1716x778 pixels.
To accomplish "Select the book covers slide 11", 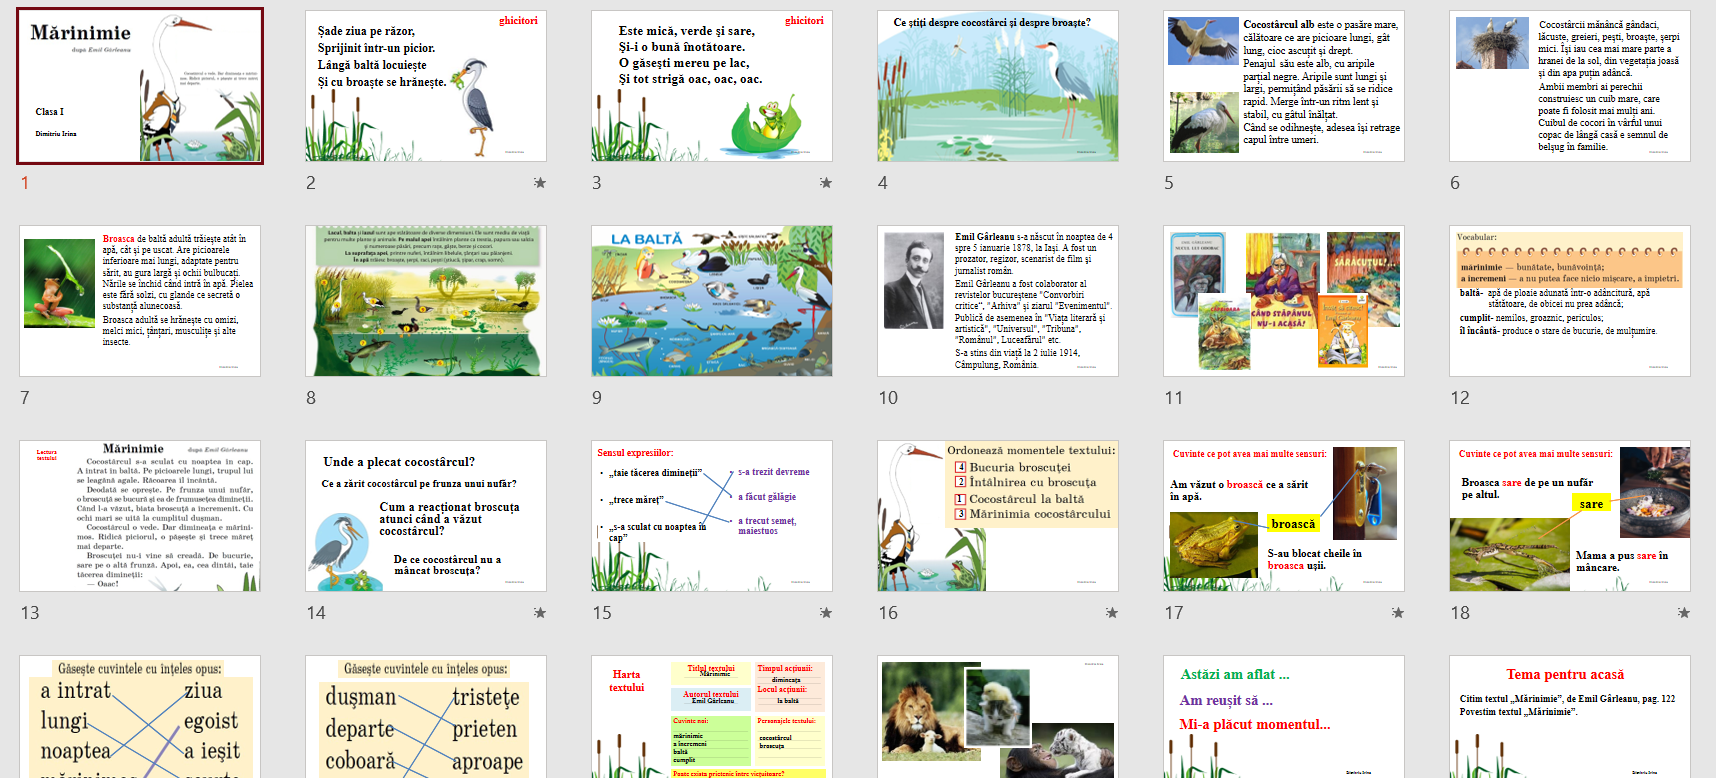I will (x=1284, y=301).
